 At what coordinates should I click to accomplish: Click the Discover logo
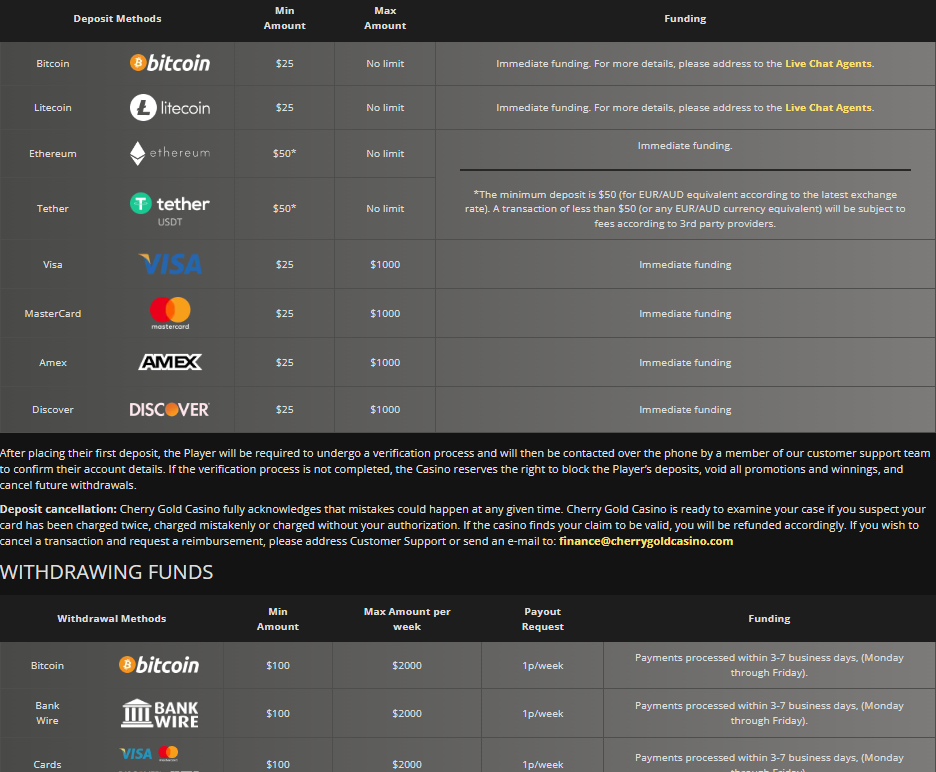(170, 410)
